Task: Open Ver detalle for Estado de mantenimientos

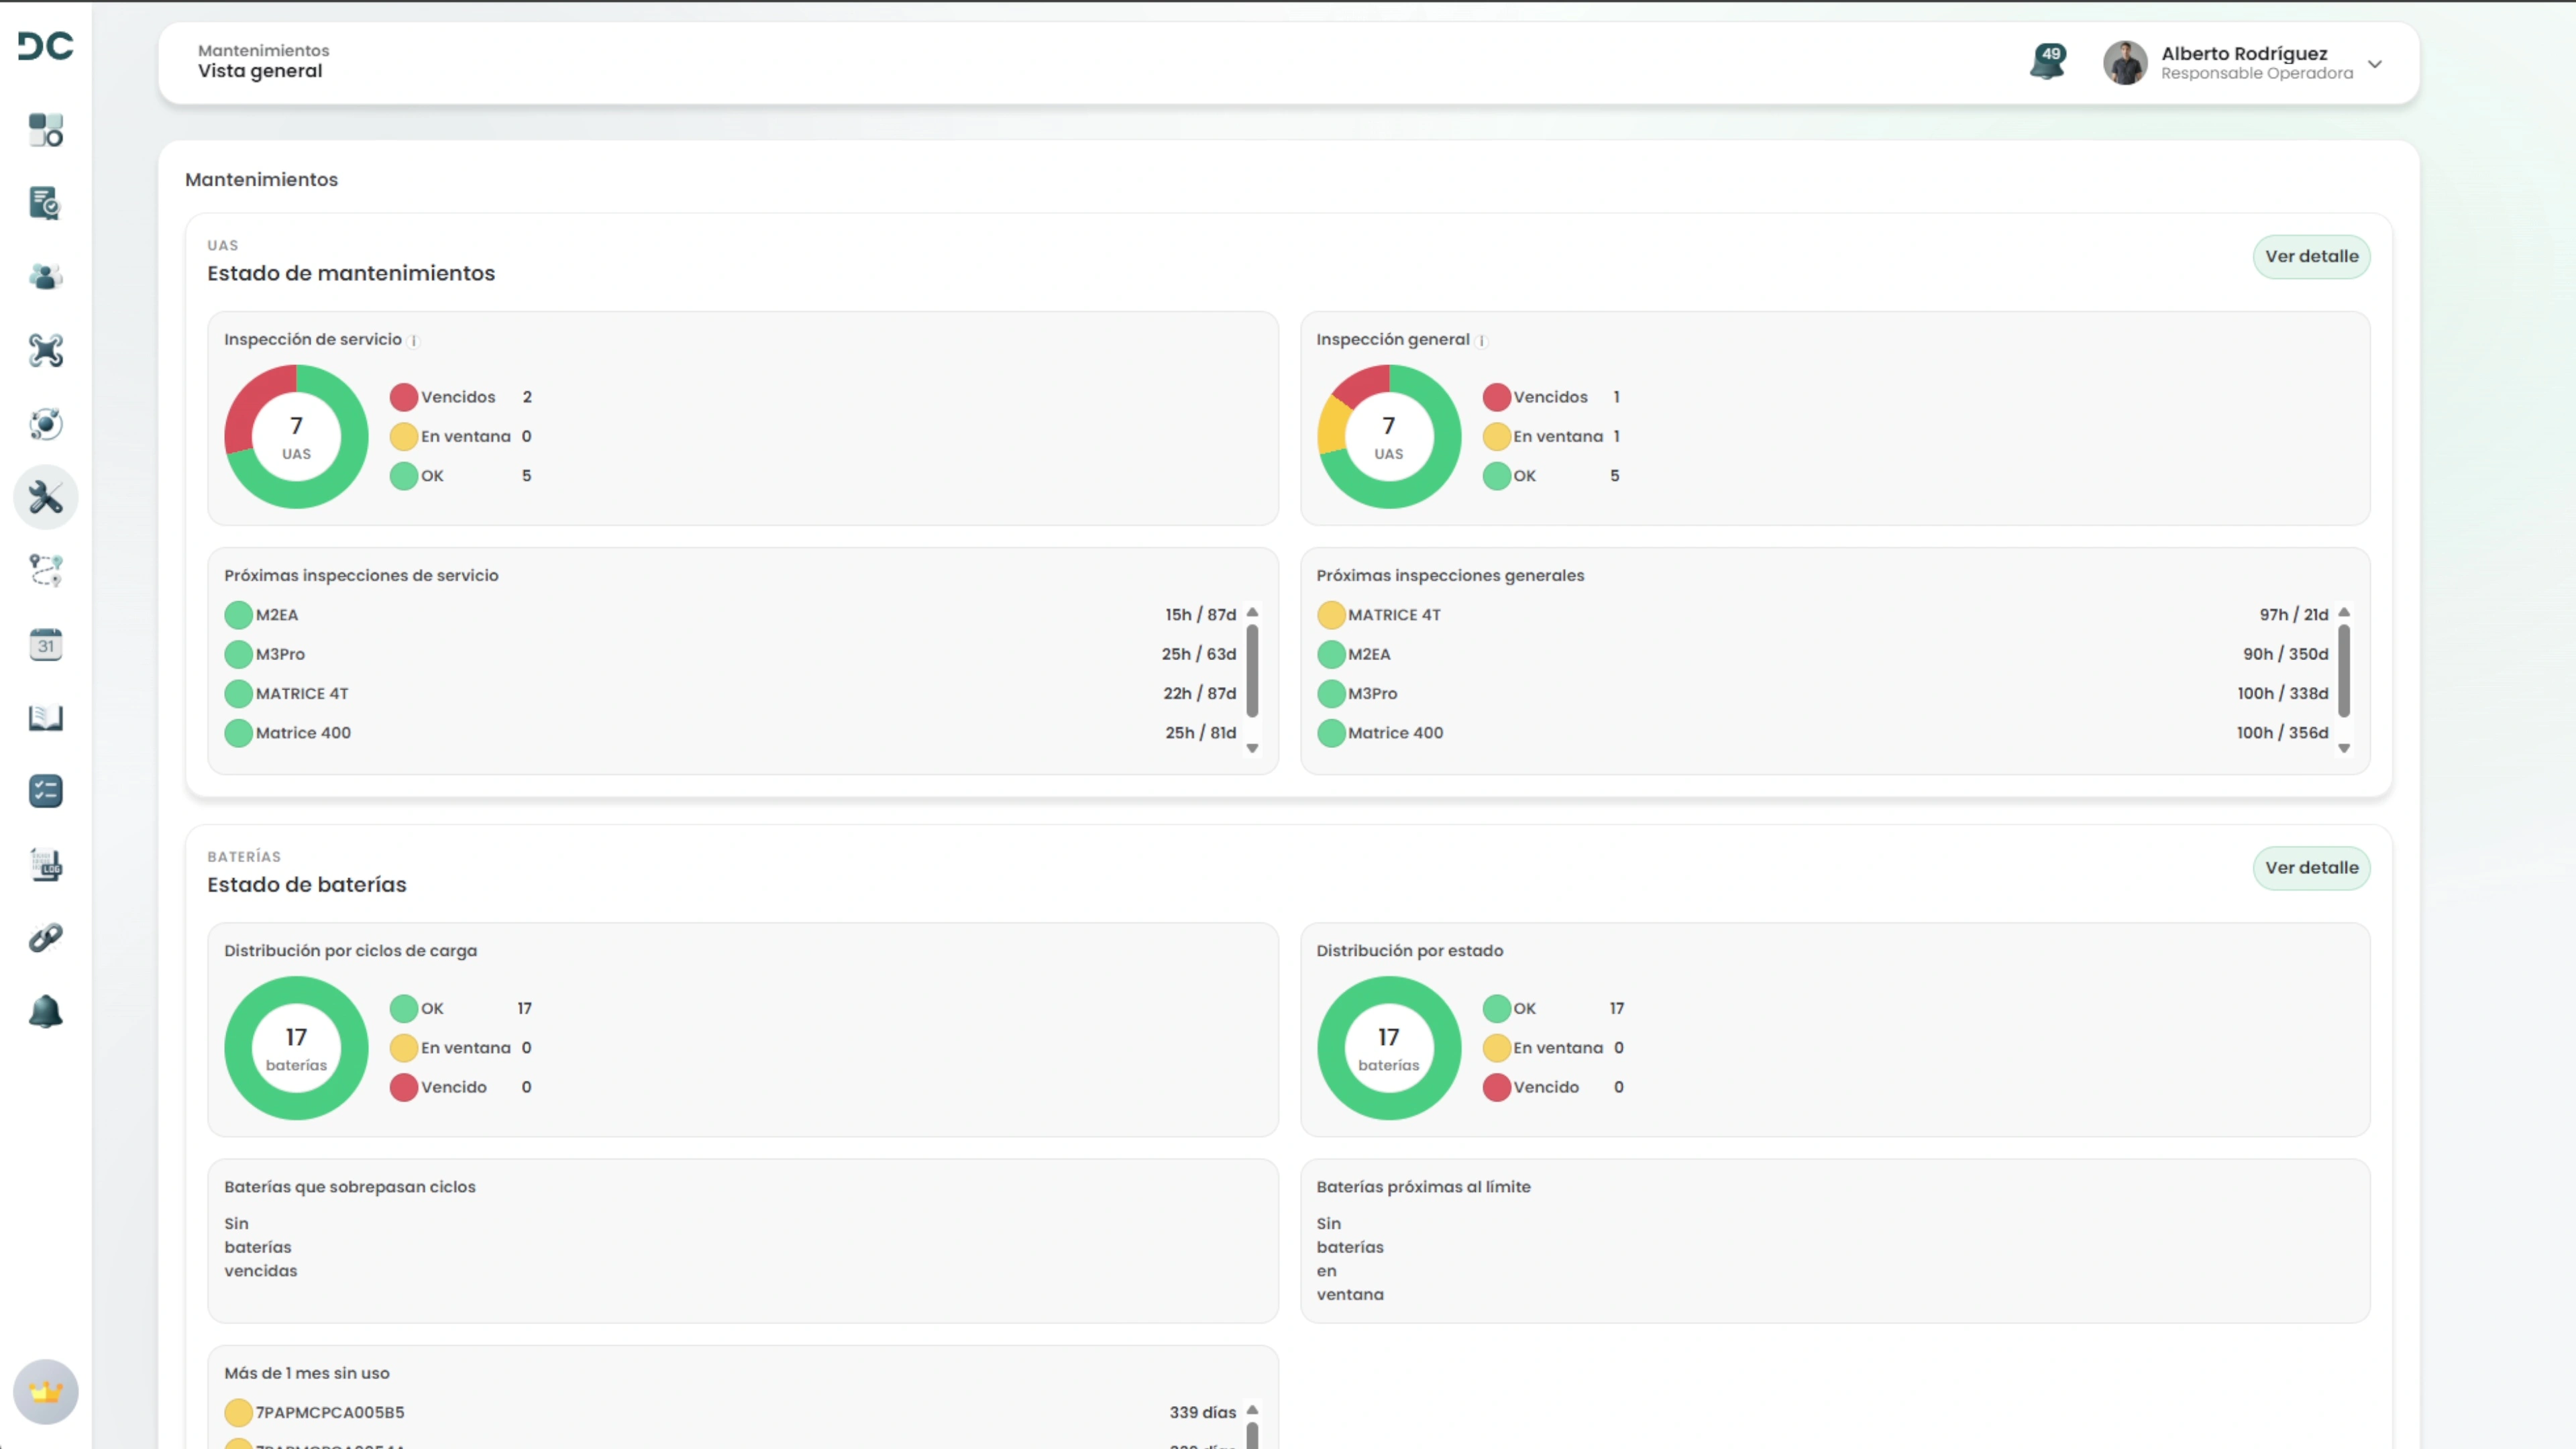Action: click(x=2311, y=257)
